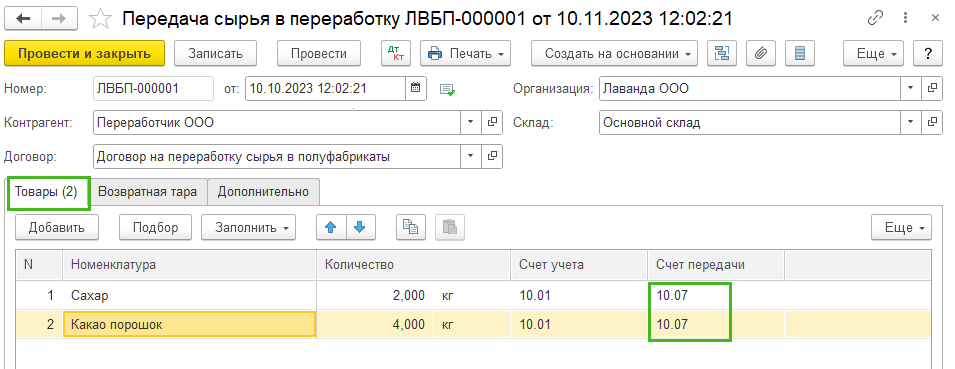This screenshot has height=369, width=955.
Task: Open the table Еще menu
Action: click(901, 228)
